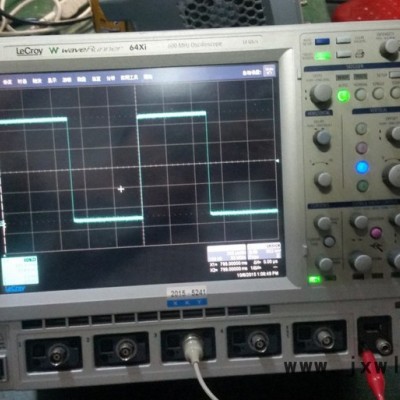Hit the print button beside the printer icon
400x400 pixels.
[343, 54]
